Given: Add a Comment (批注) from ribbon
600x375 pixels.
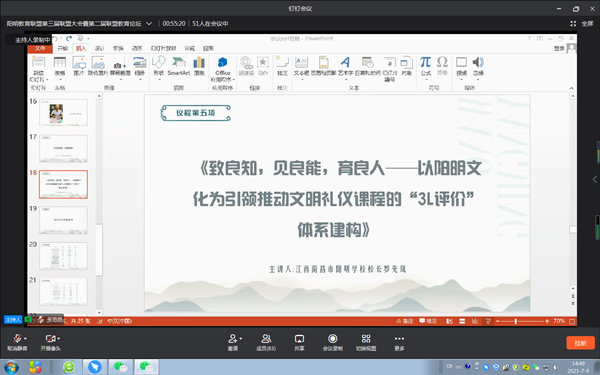Looking at the screenshot, I should point(282,62).
